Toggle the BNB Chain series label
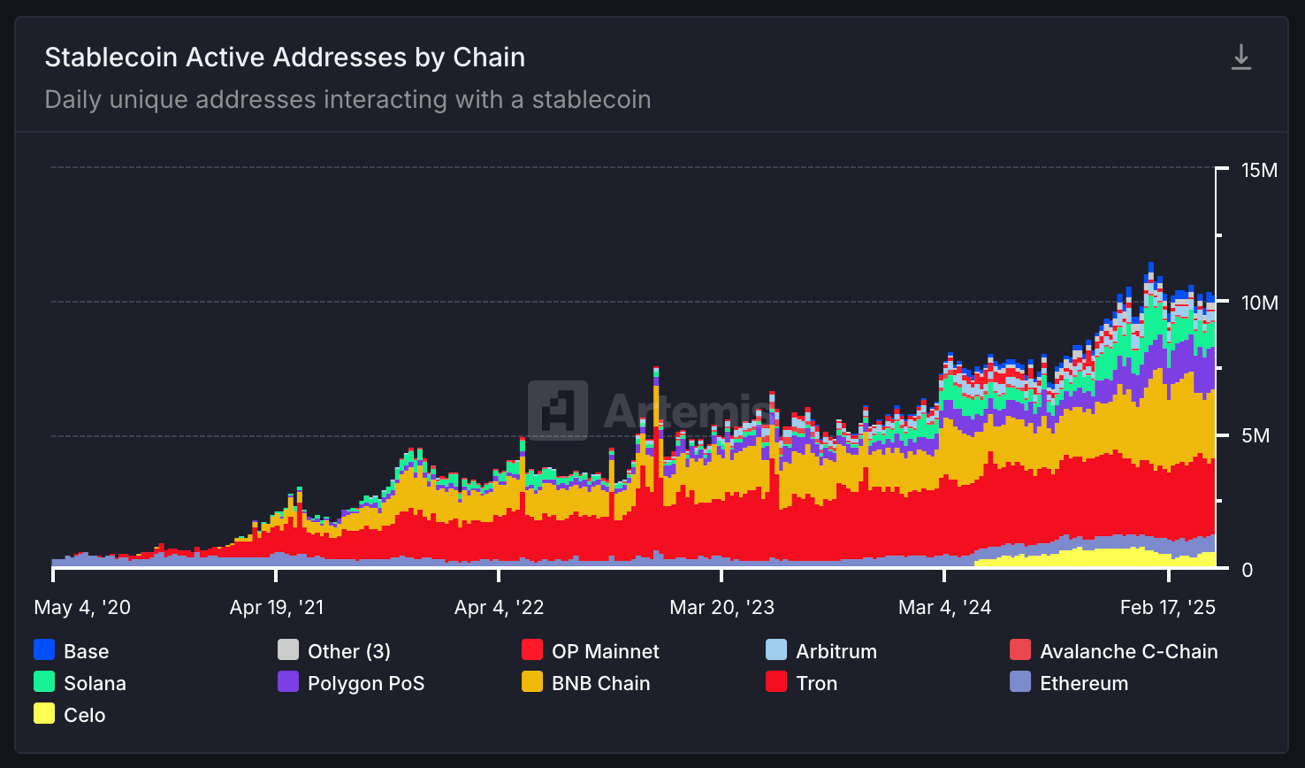Screen dimensions: 1305x768 pyautogui.click(x=601, y=684)
